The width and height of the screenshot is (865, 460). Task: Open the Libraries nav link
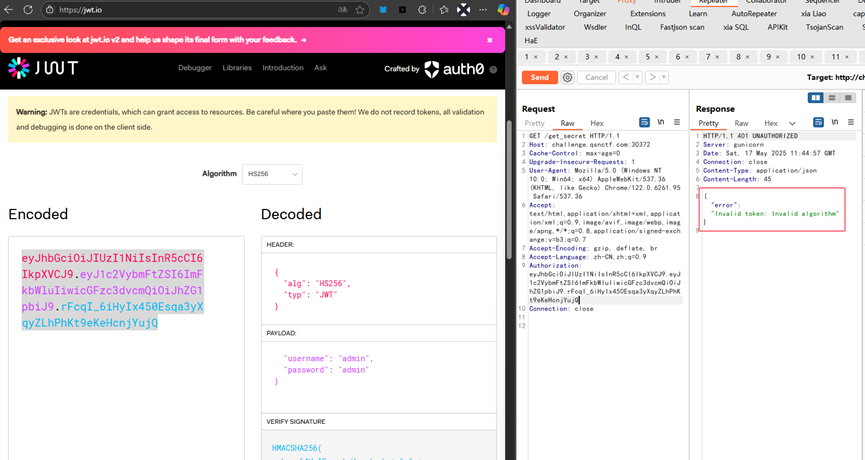click(237, 68)
